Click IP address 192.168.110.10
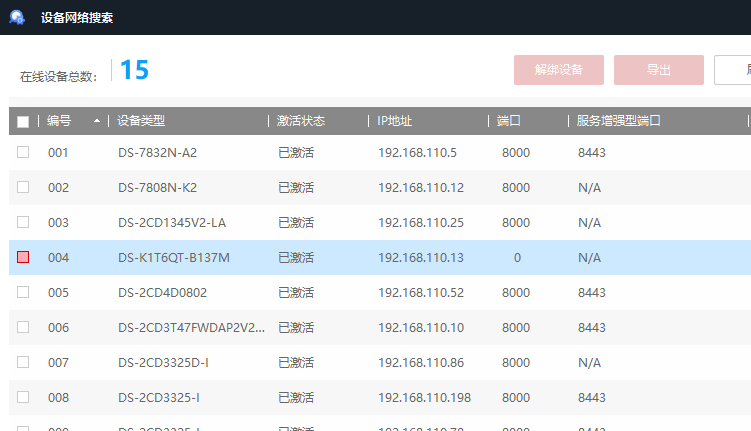 [x=421, y=328]
